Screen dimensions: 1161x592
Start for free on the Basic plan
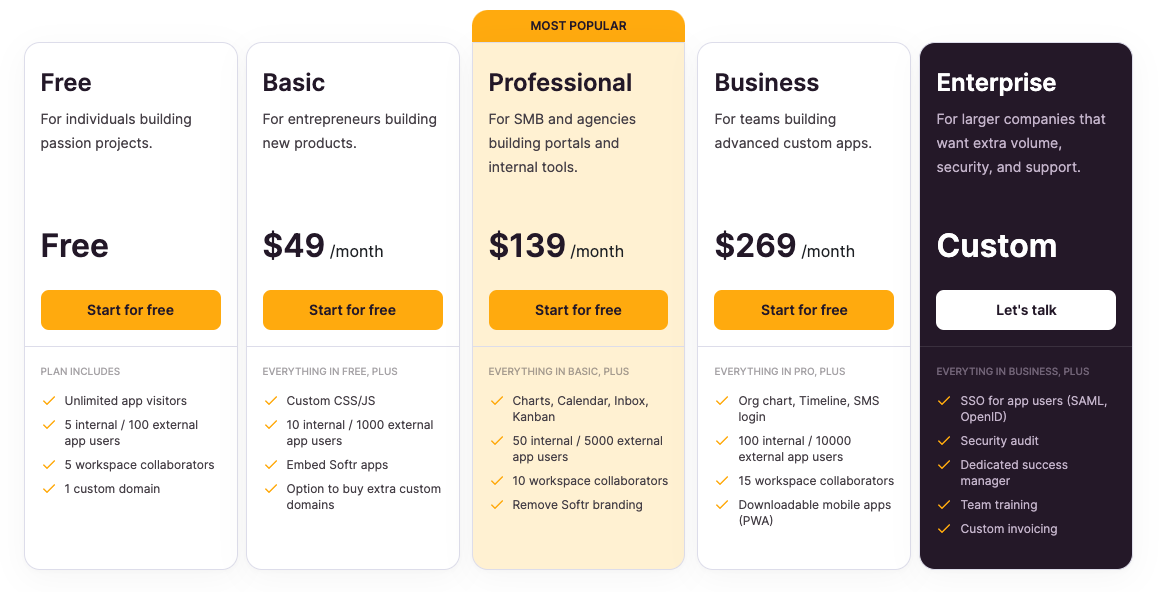(352, 310)
